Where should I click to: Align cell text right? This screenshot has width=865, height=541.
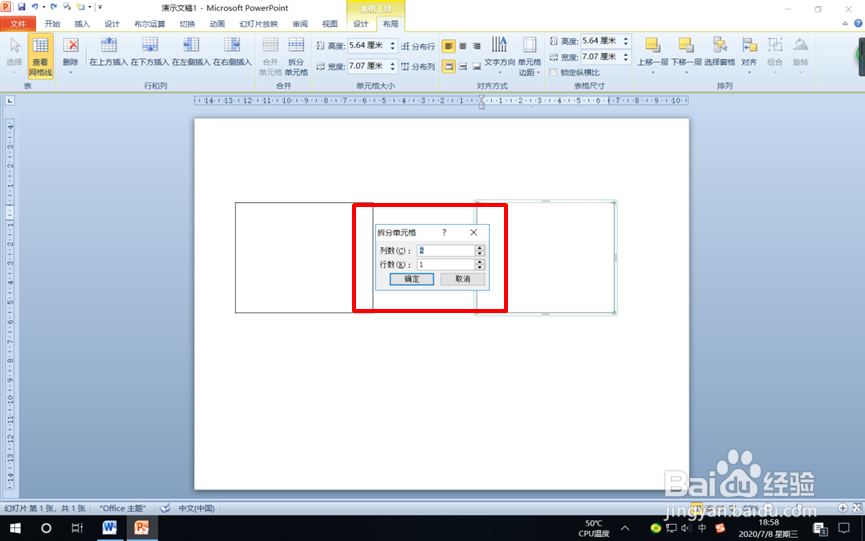click(477, 46)
